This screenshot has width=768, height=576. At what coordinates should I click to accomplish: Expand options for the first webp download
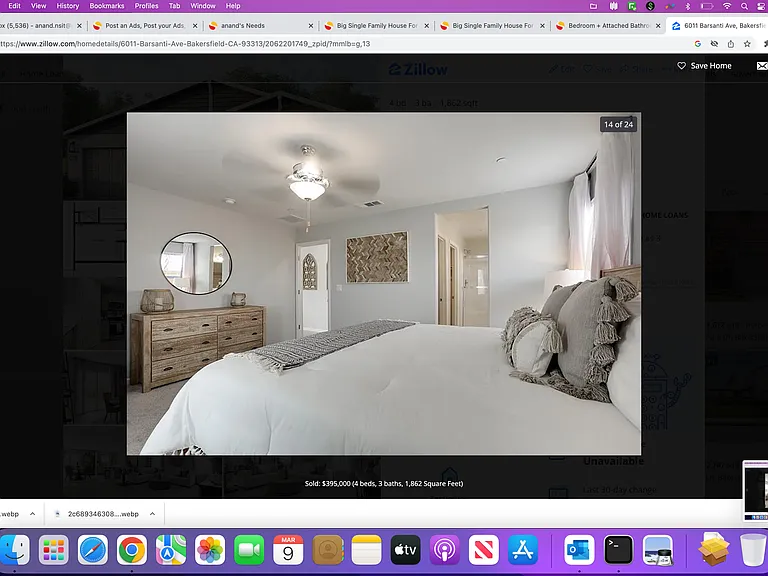click(32, 514)
